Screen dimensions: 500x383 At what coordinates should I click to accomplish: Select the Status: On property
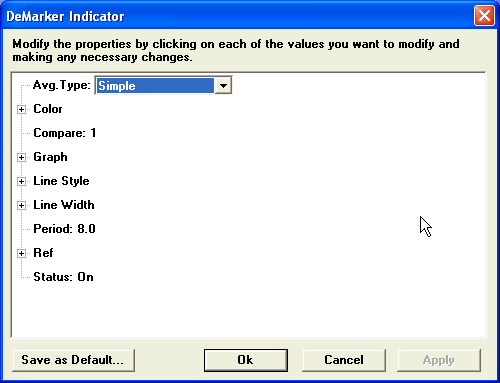[x=63, y=277]
